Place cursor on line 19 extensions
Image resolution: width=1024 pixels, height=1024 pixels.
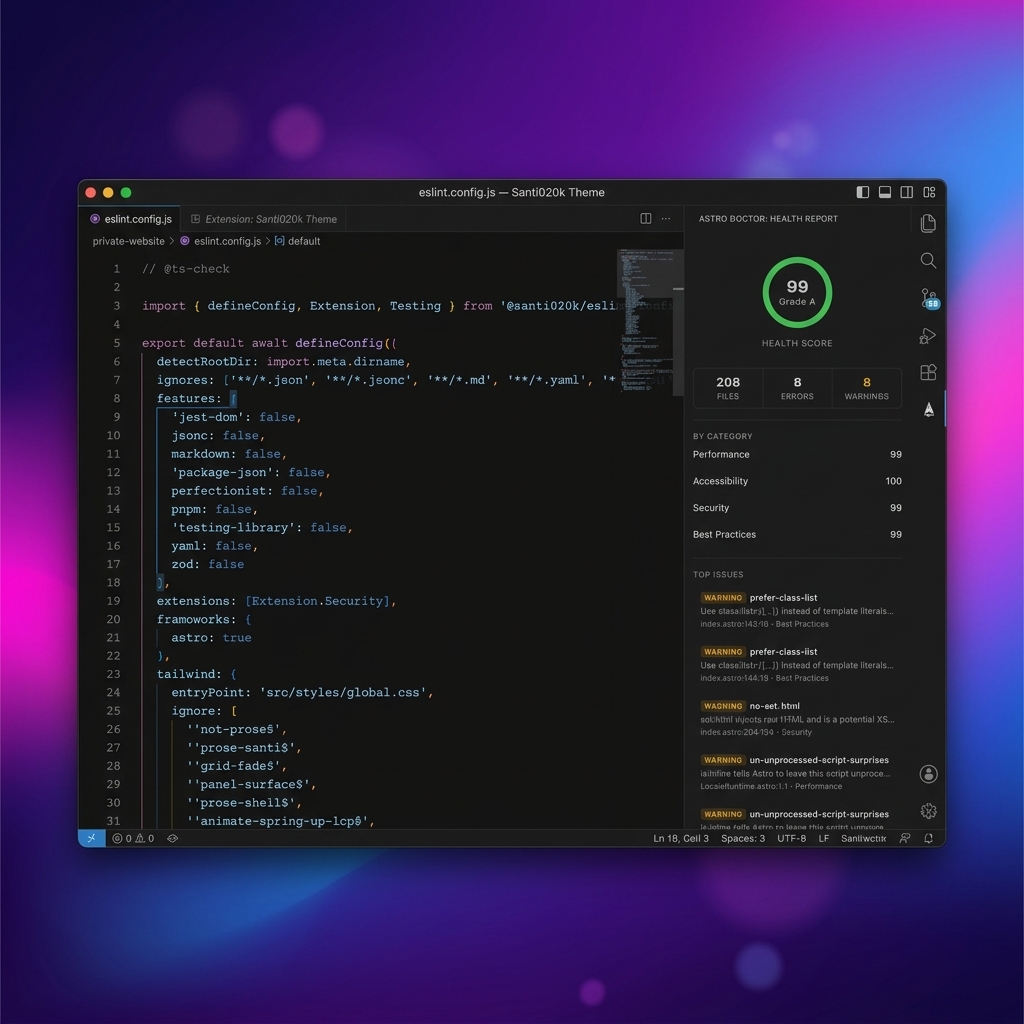(276, 601)
